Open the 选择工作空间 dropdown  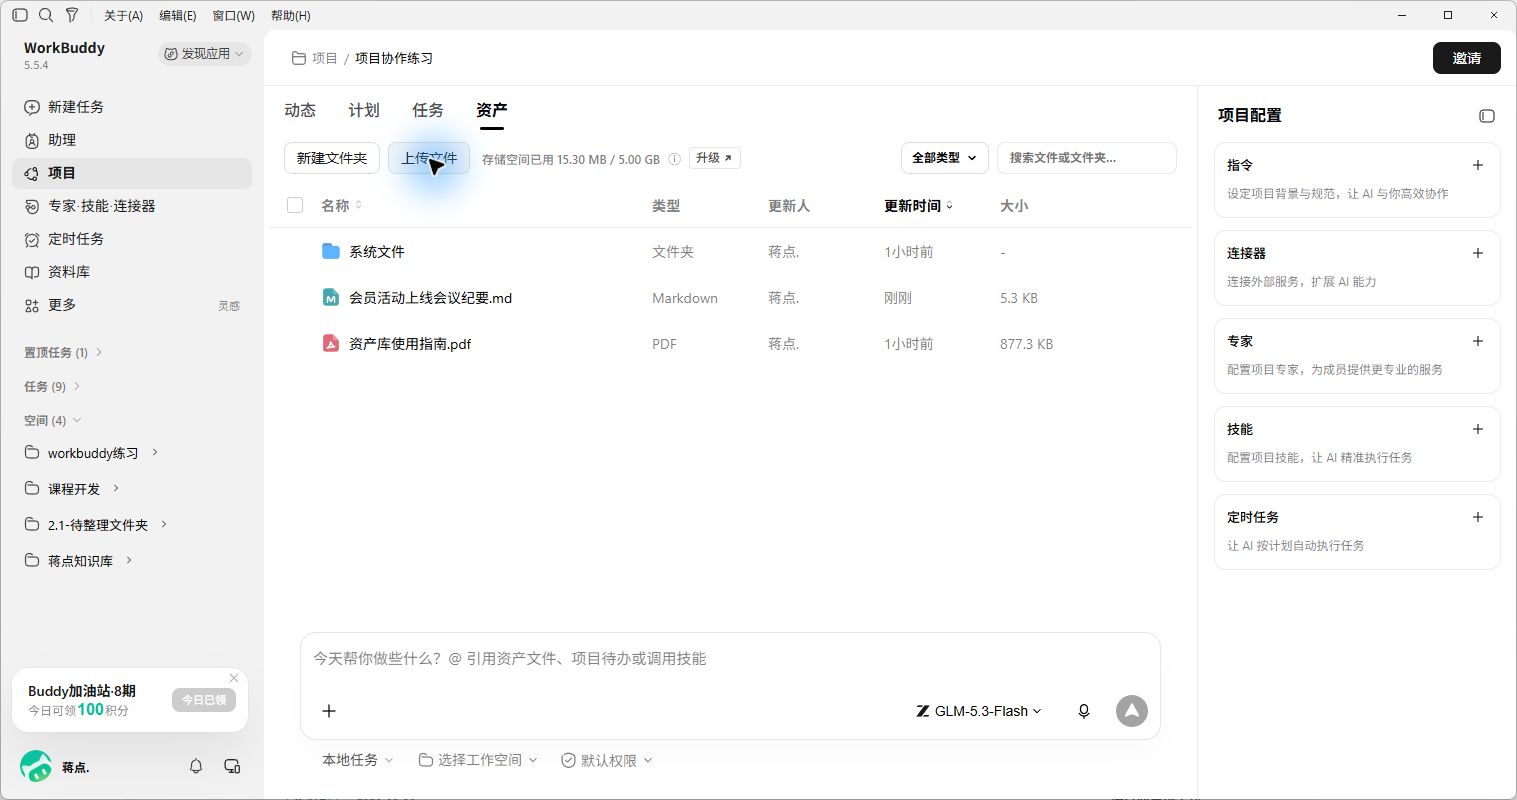click(478, 760)
